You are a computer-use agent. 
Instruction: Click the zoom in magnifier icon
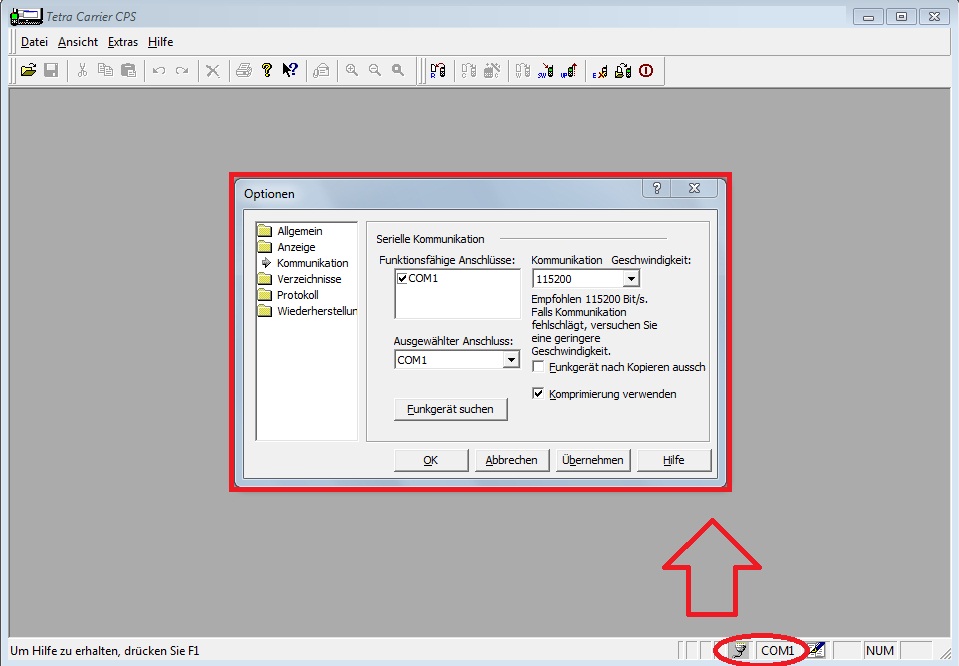pyautogui.click(x=352, y=70)
